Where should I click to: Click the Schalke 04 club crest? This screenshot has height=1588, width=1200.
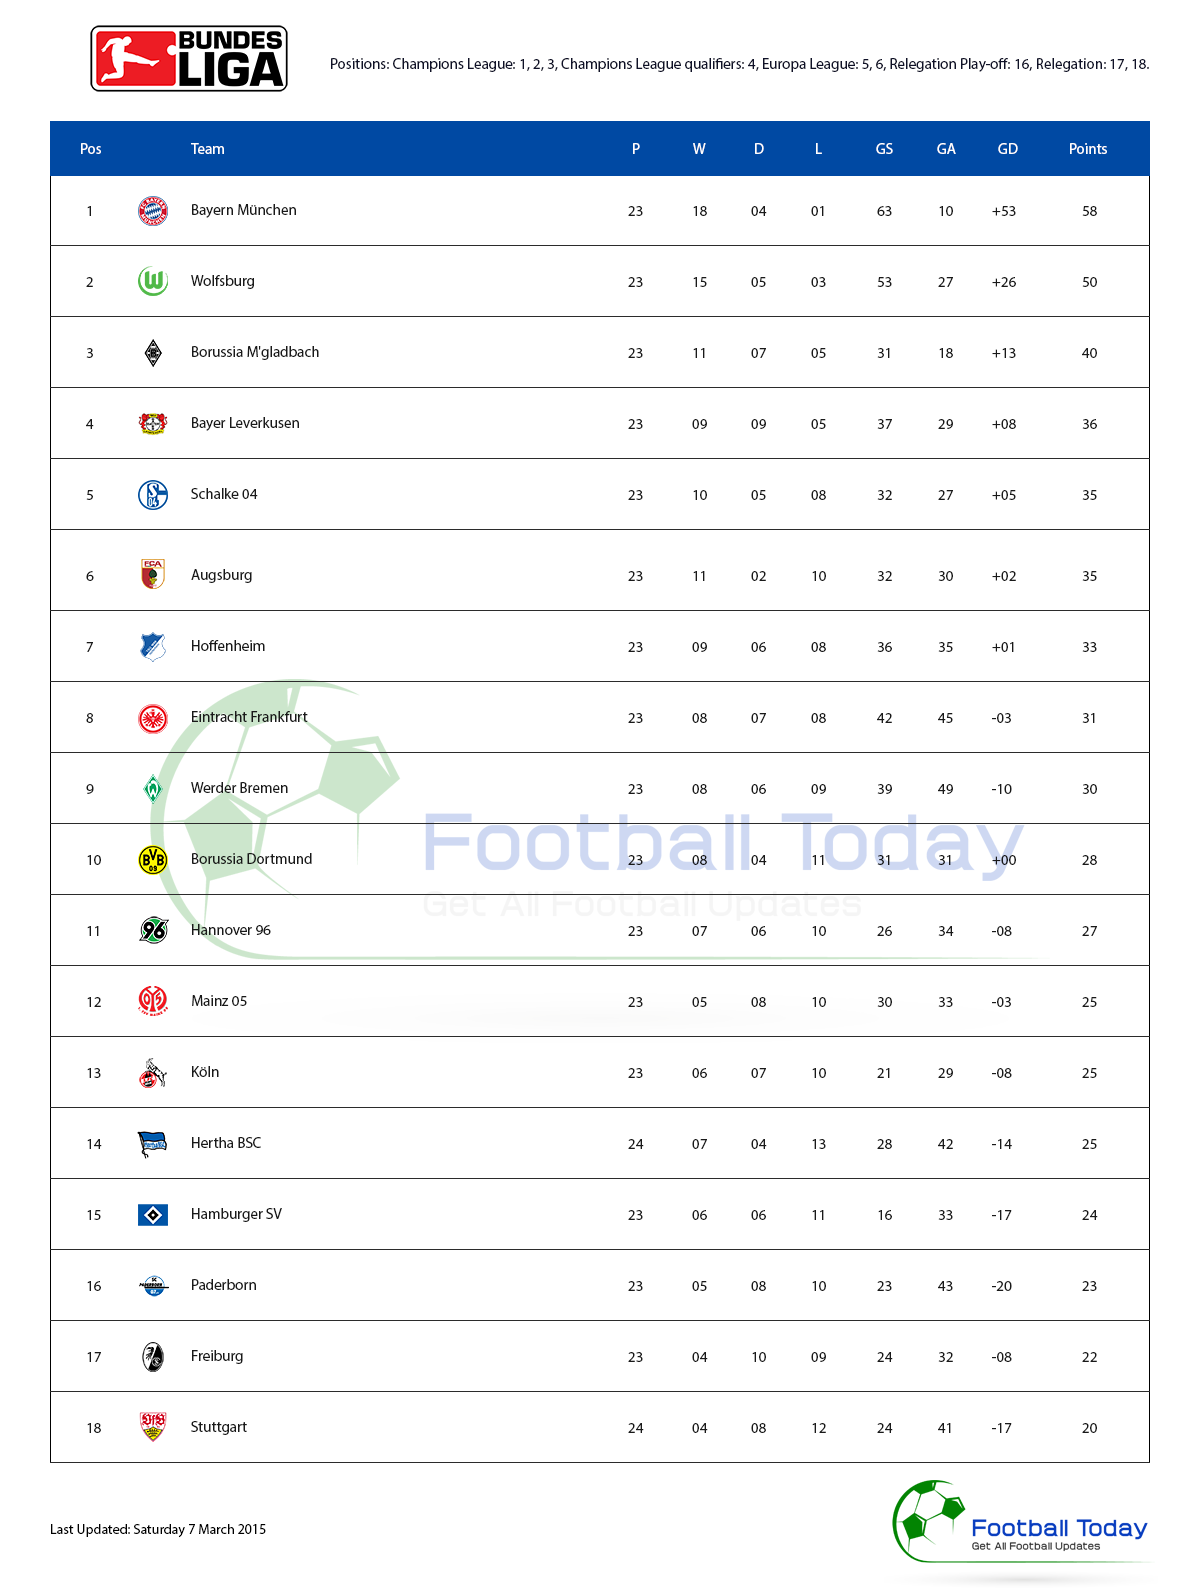(153, 494)
